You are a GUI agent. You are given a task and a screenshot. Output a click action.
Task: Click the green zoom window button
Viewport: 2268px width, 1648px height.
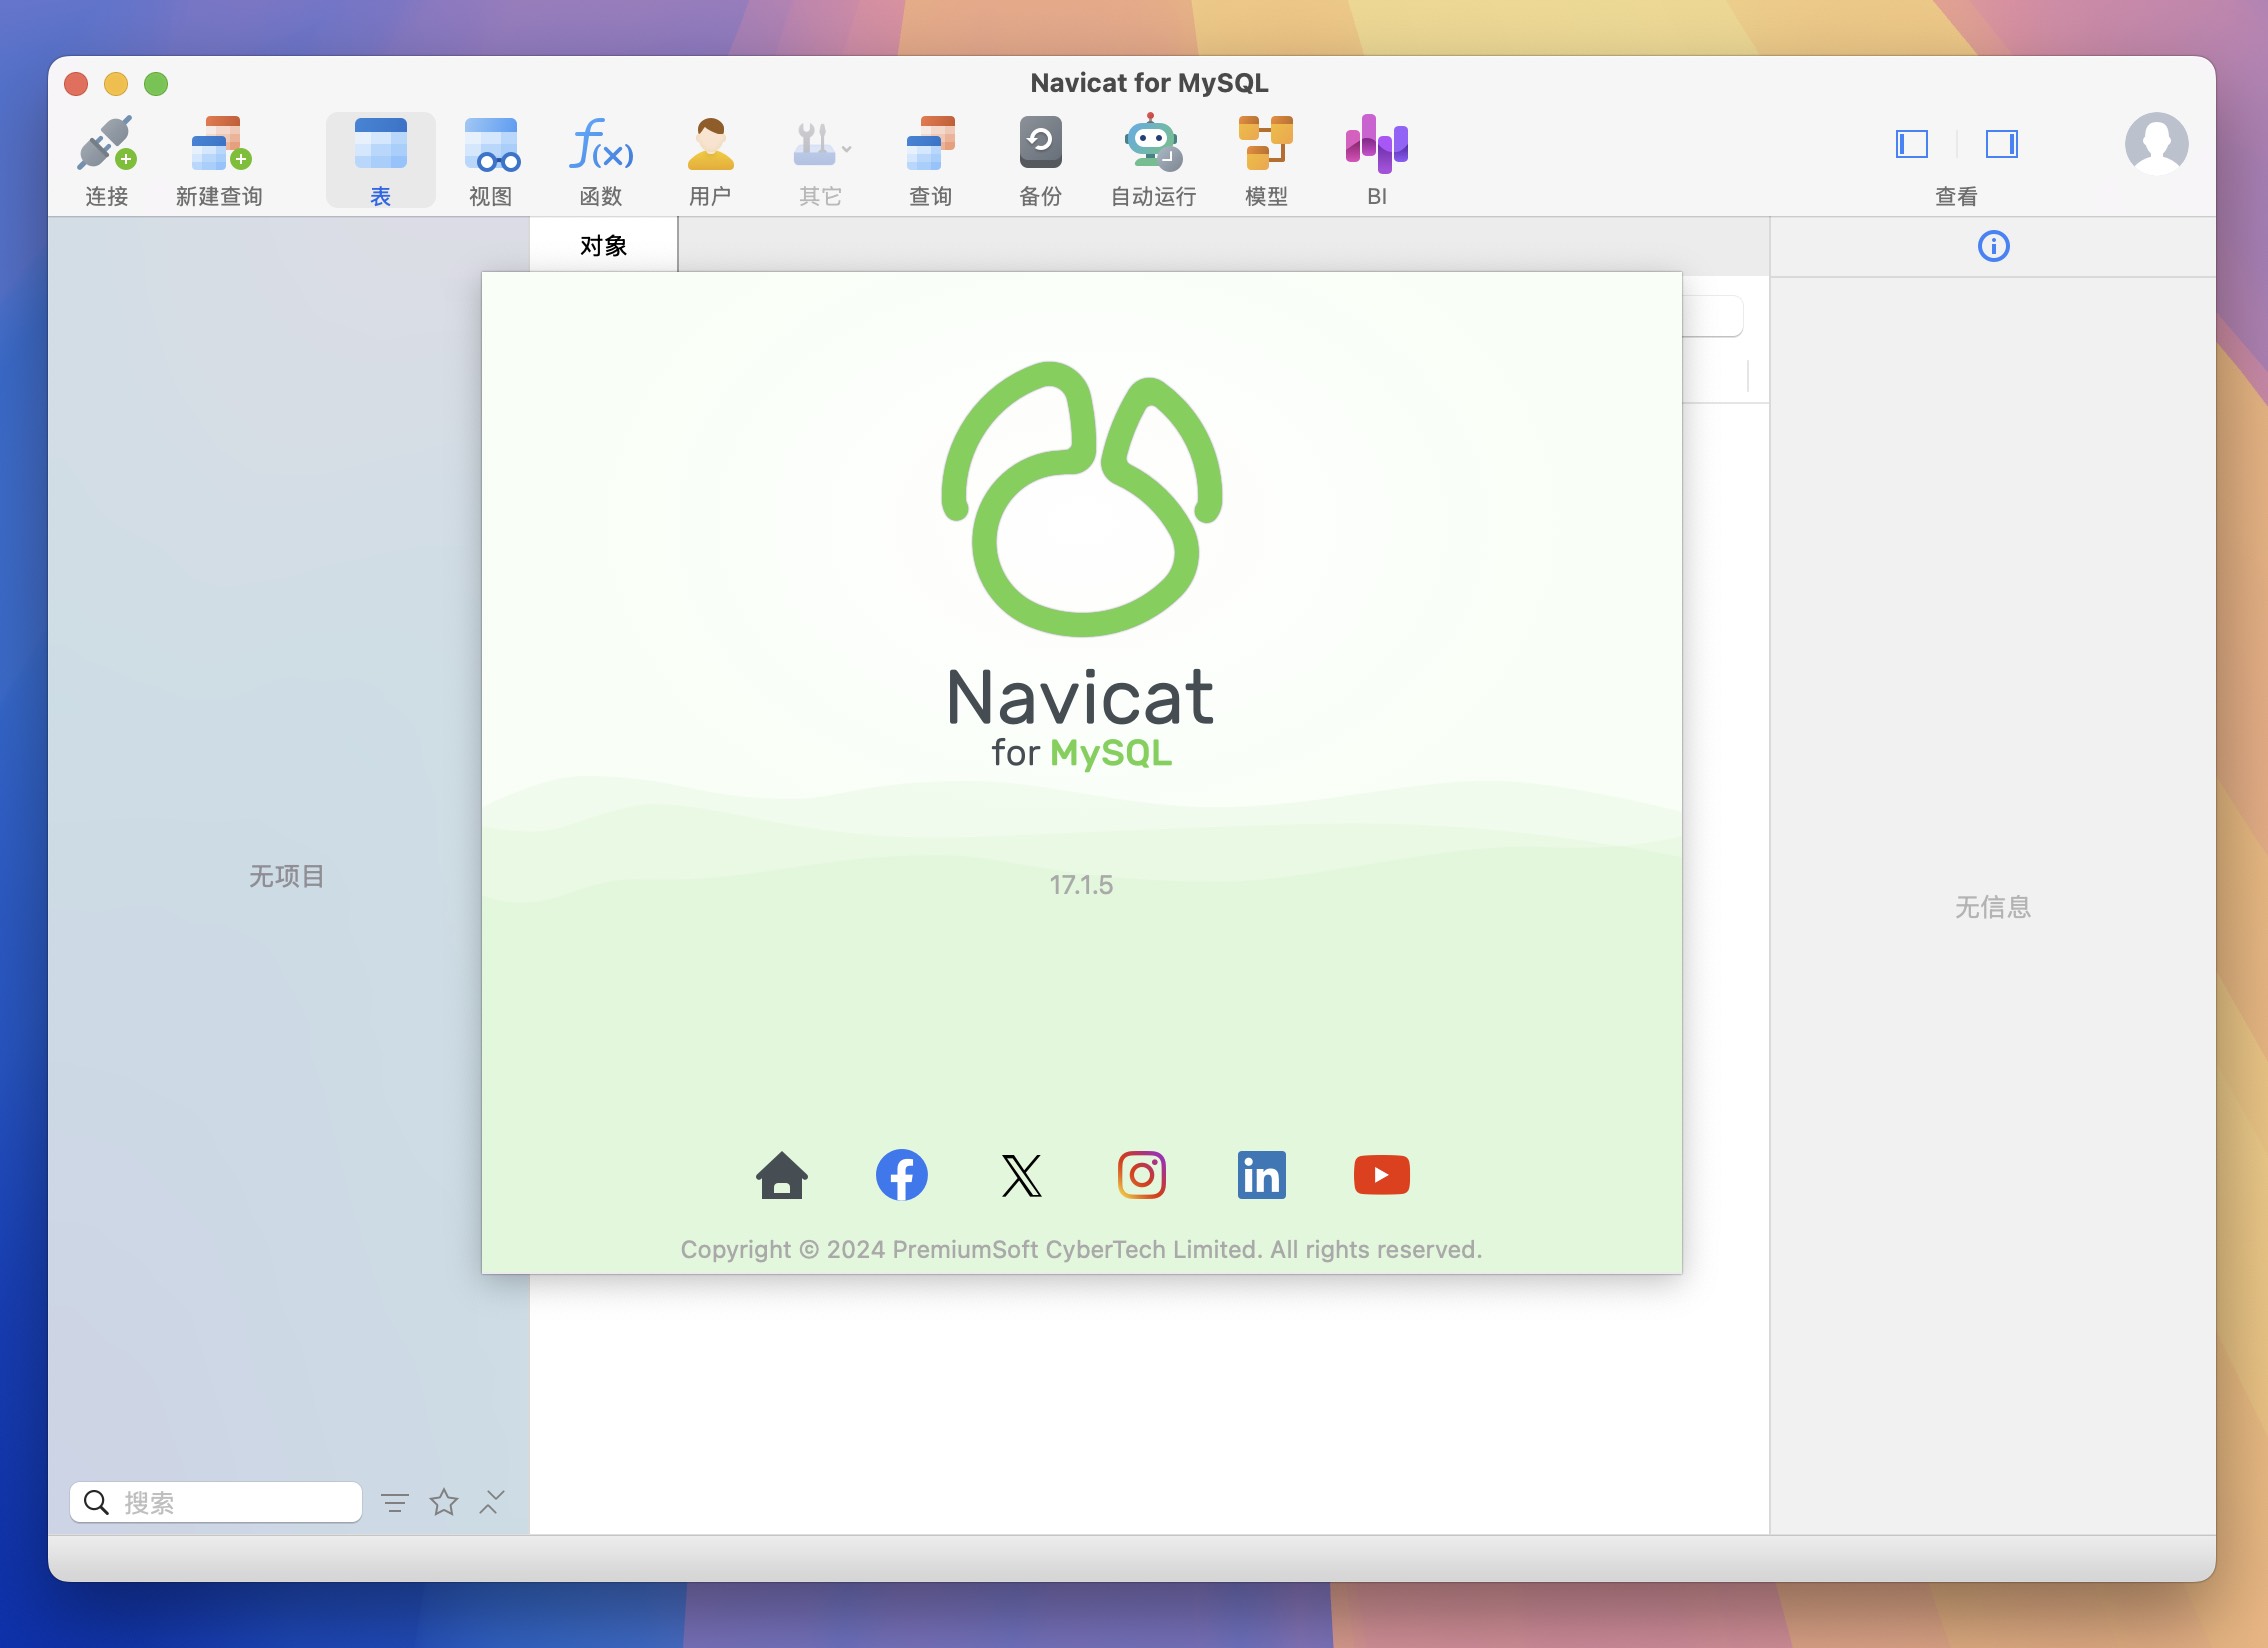[156, 84]
